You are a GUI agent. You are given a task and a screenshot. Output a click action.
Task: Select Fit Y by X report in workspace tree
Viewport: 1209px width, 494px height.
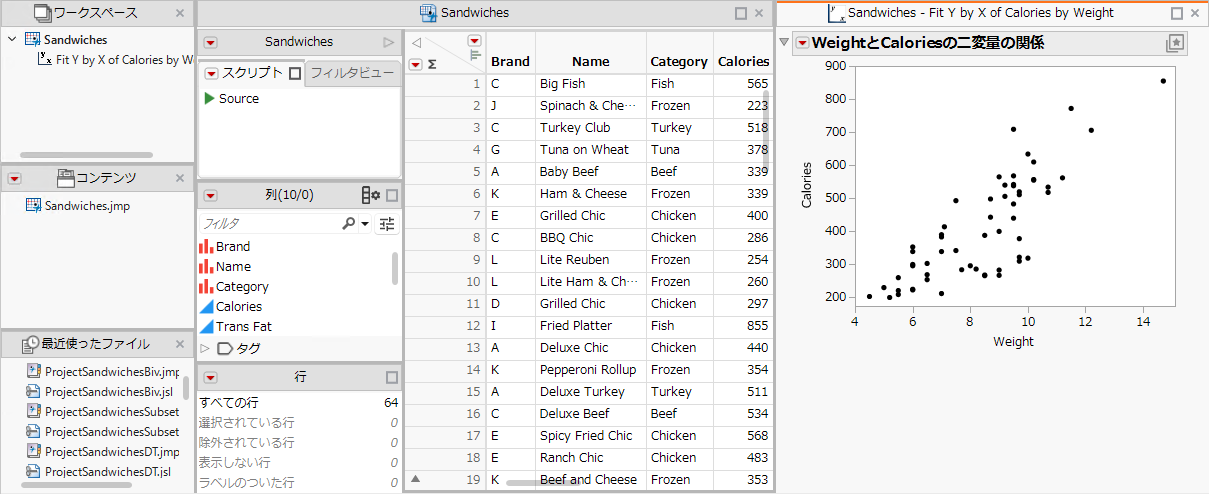coord(115,59)
